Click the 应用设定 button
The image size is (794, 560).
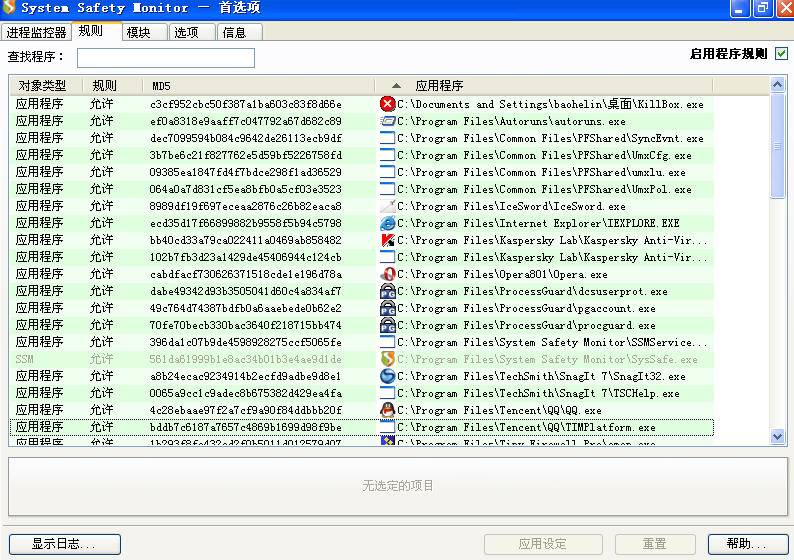coord(543,544)
